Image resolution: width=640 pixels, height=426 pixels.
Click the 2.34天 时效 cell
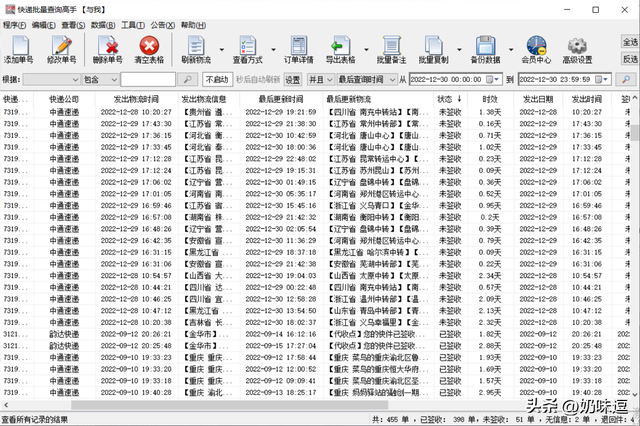(489, 276)
